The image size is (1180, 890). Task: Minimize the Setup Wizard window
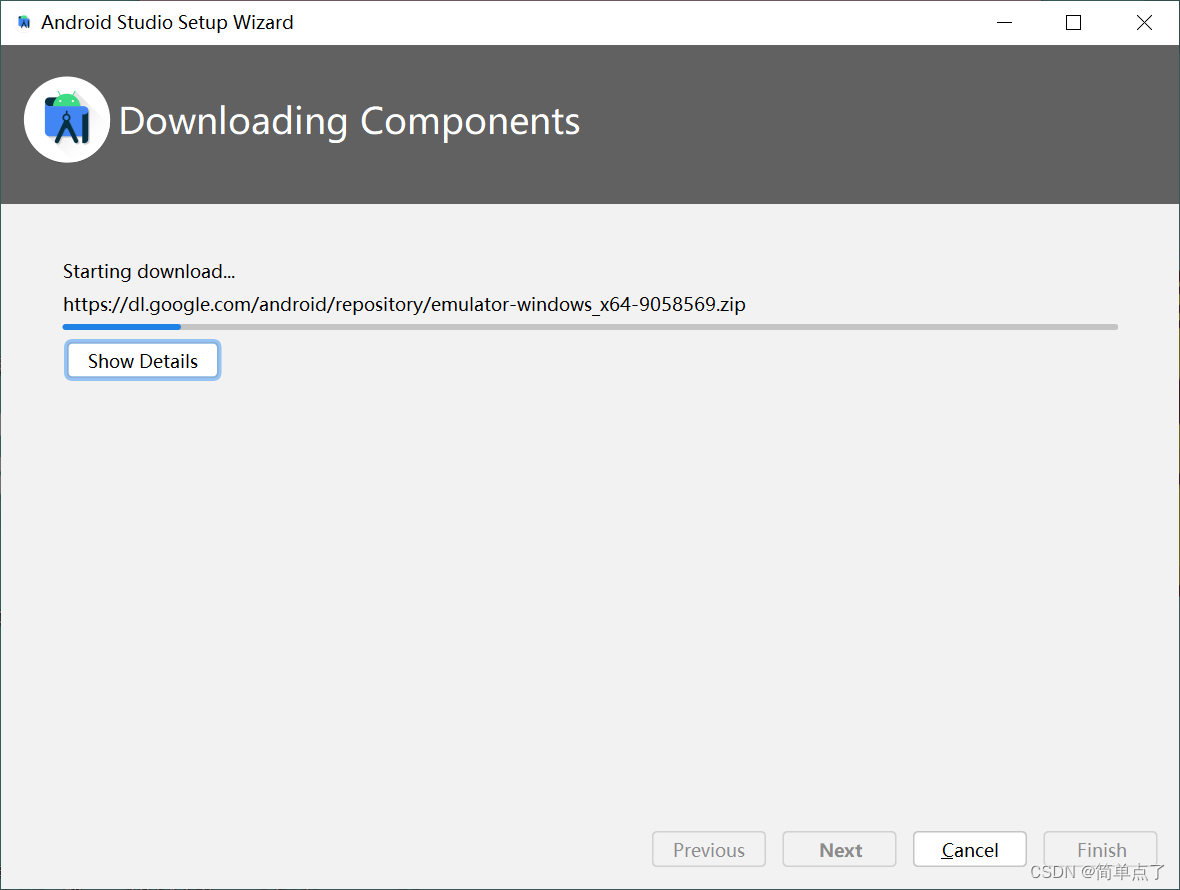[x=1004, y=21]
